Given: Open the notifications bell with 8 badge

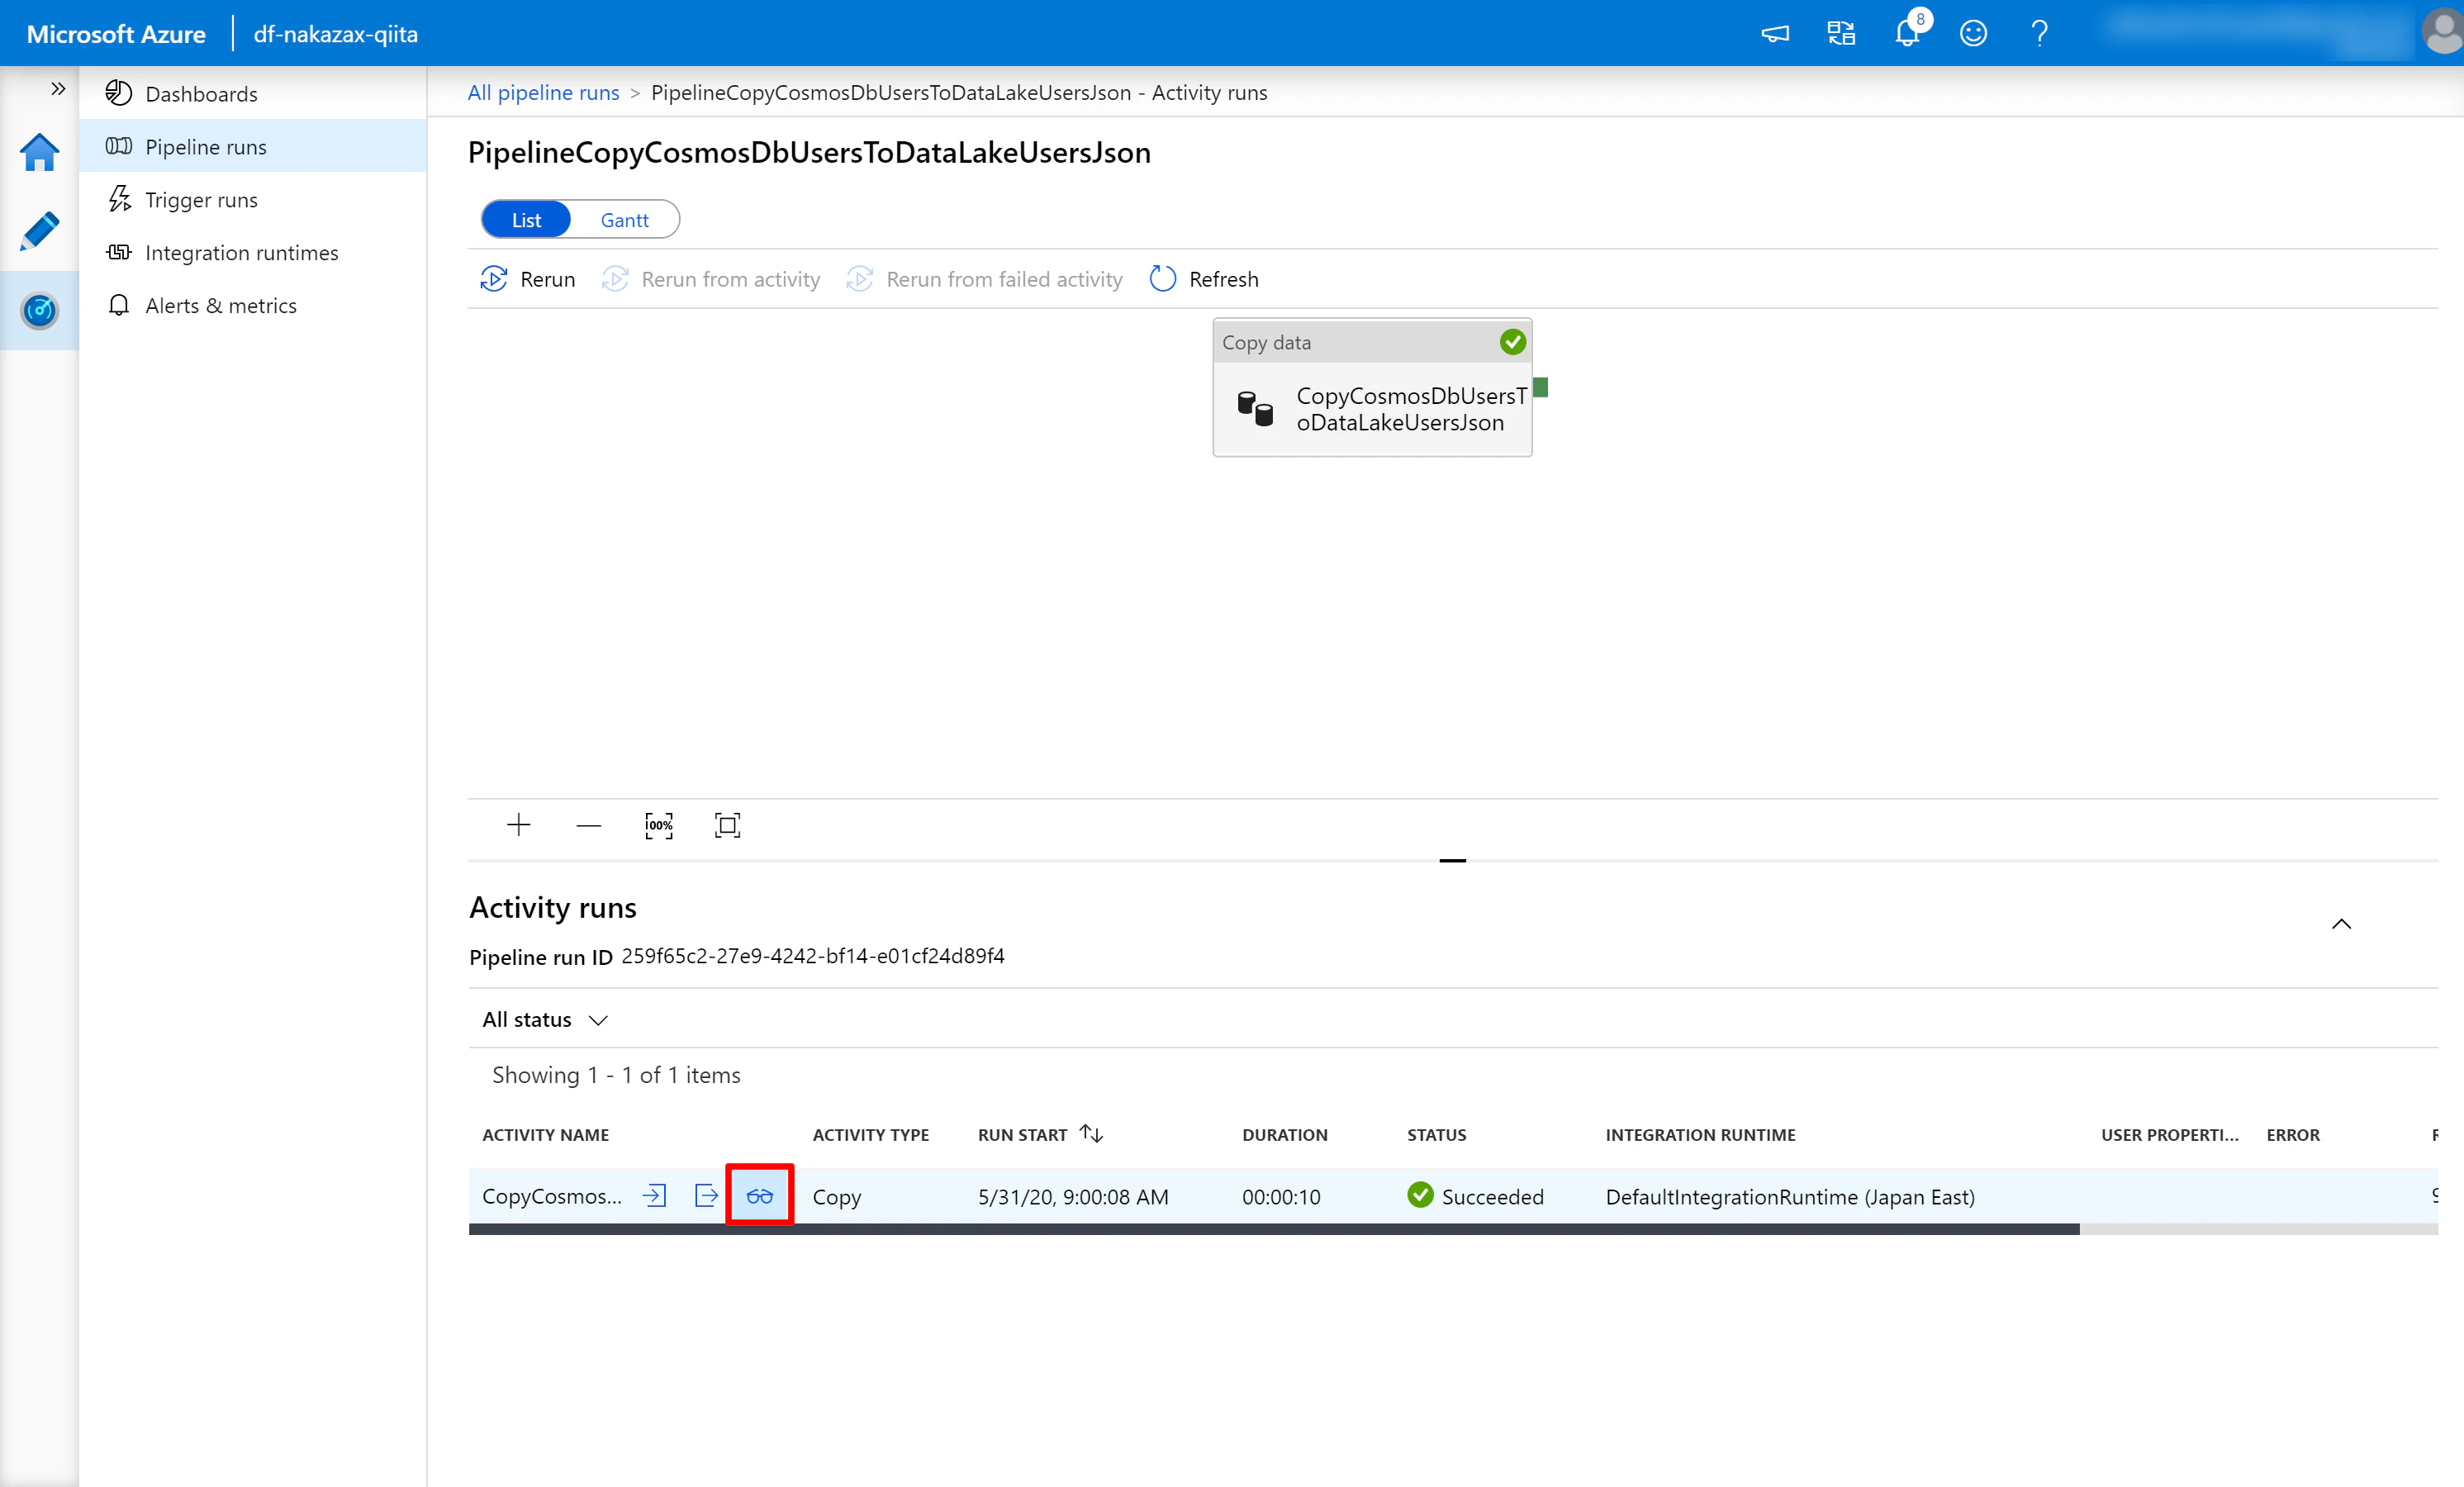Looking at the screenshot, I should tap(1907, 33).
